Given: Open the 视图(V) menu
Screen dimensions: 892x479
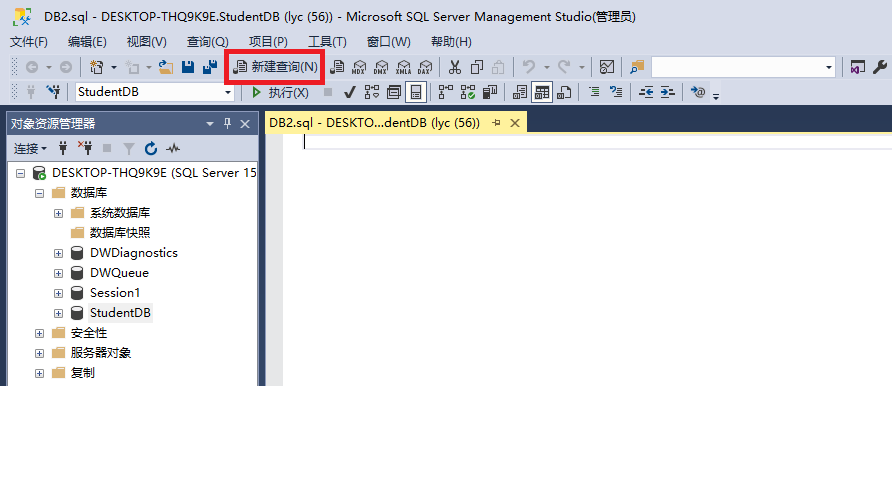Looking at the screenshot, I should (x=146, y=42).
